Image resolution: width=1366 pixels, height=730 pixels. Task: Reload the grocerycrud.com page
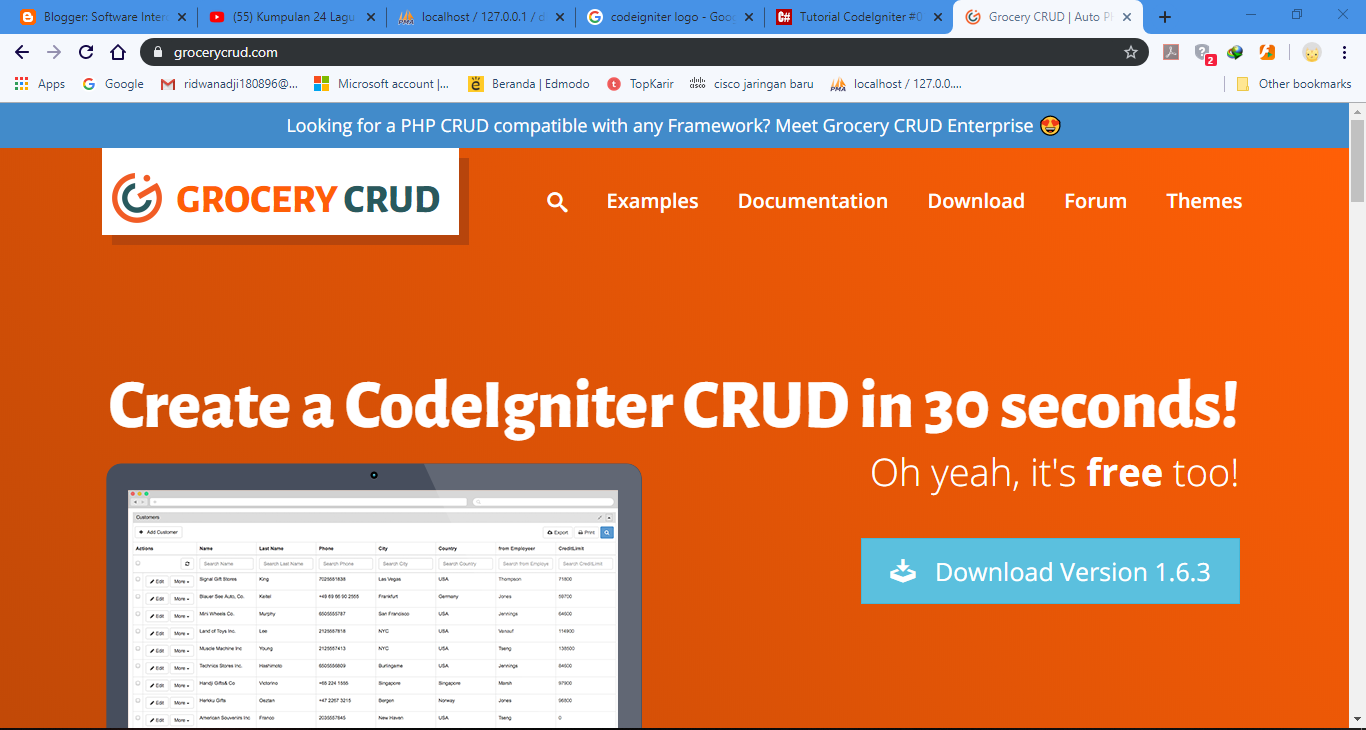point(86,52)
